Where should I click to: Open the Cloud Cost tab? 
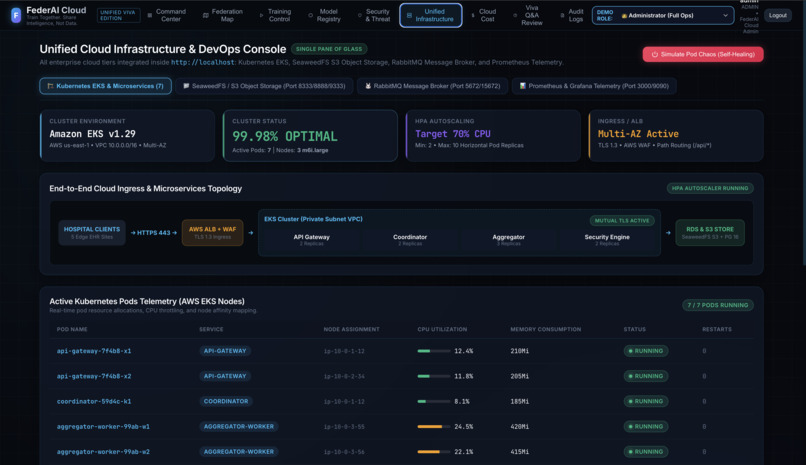484,15
